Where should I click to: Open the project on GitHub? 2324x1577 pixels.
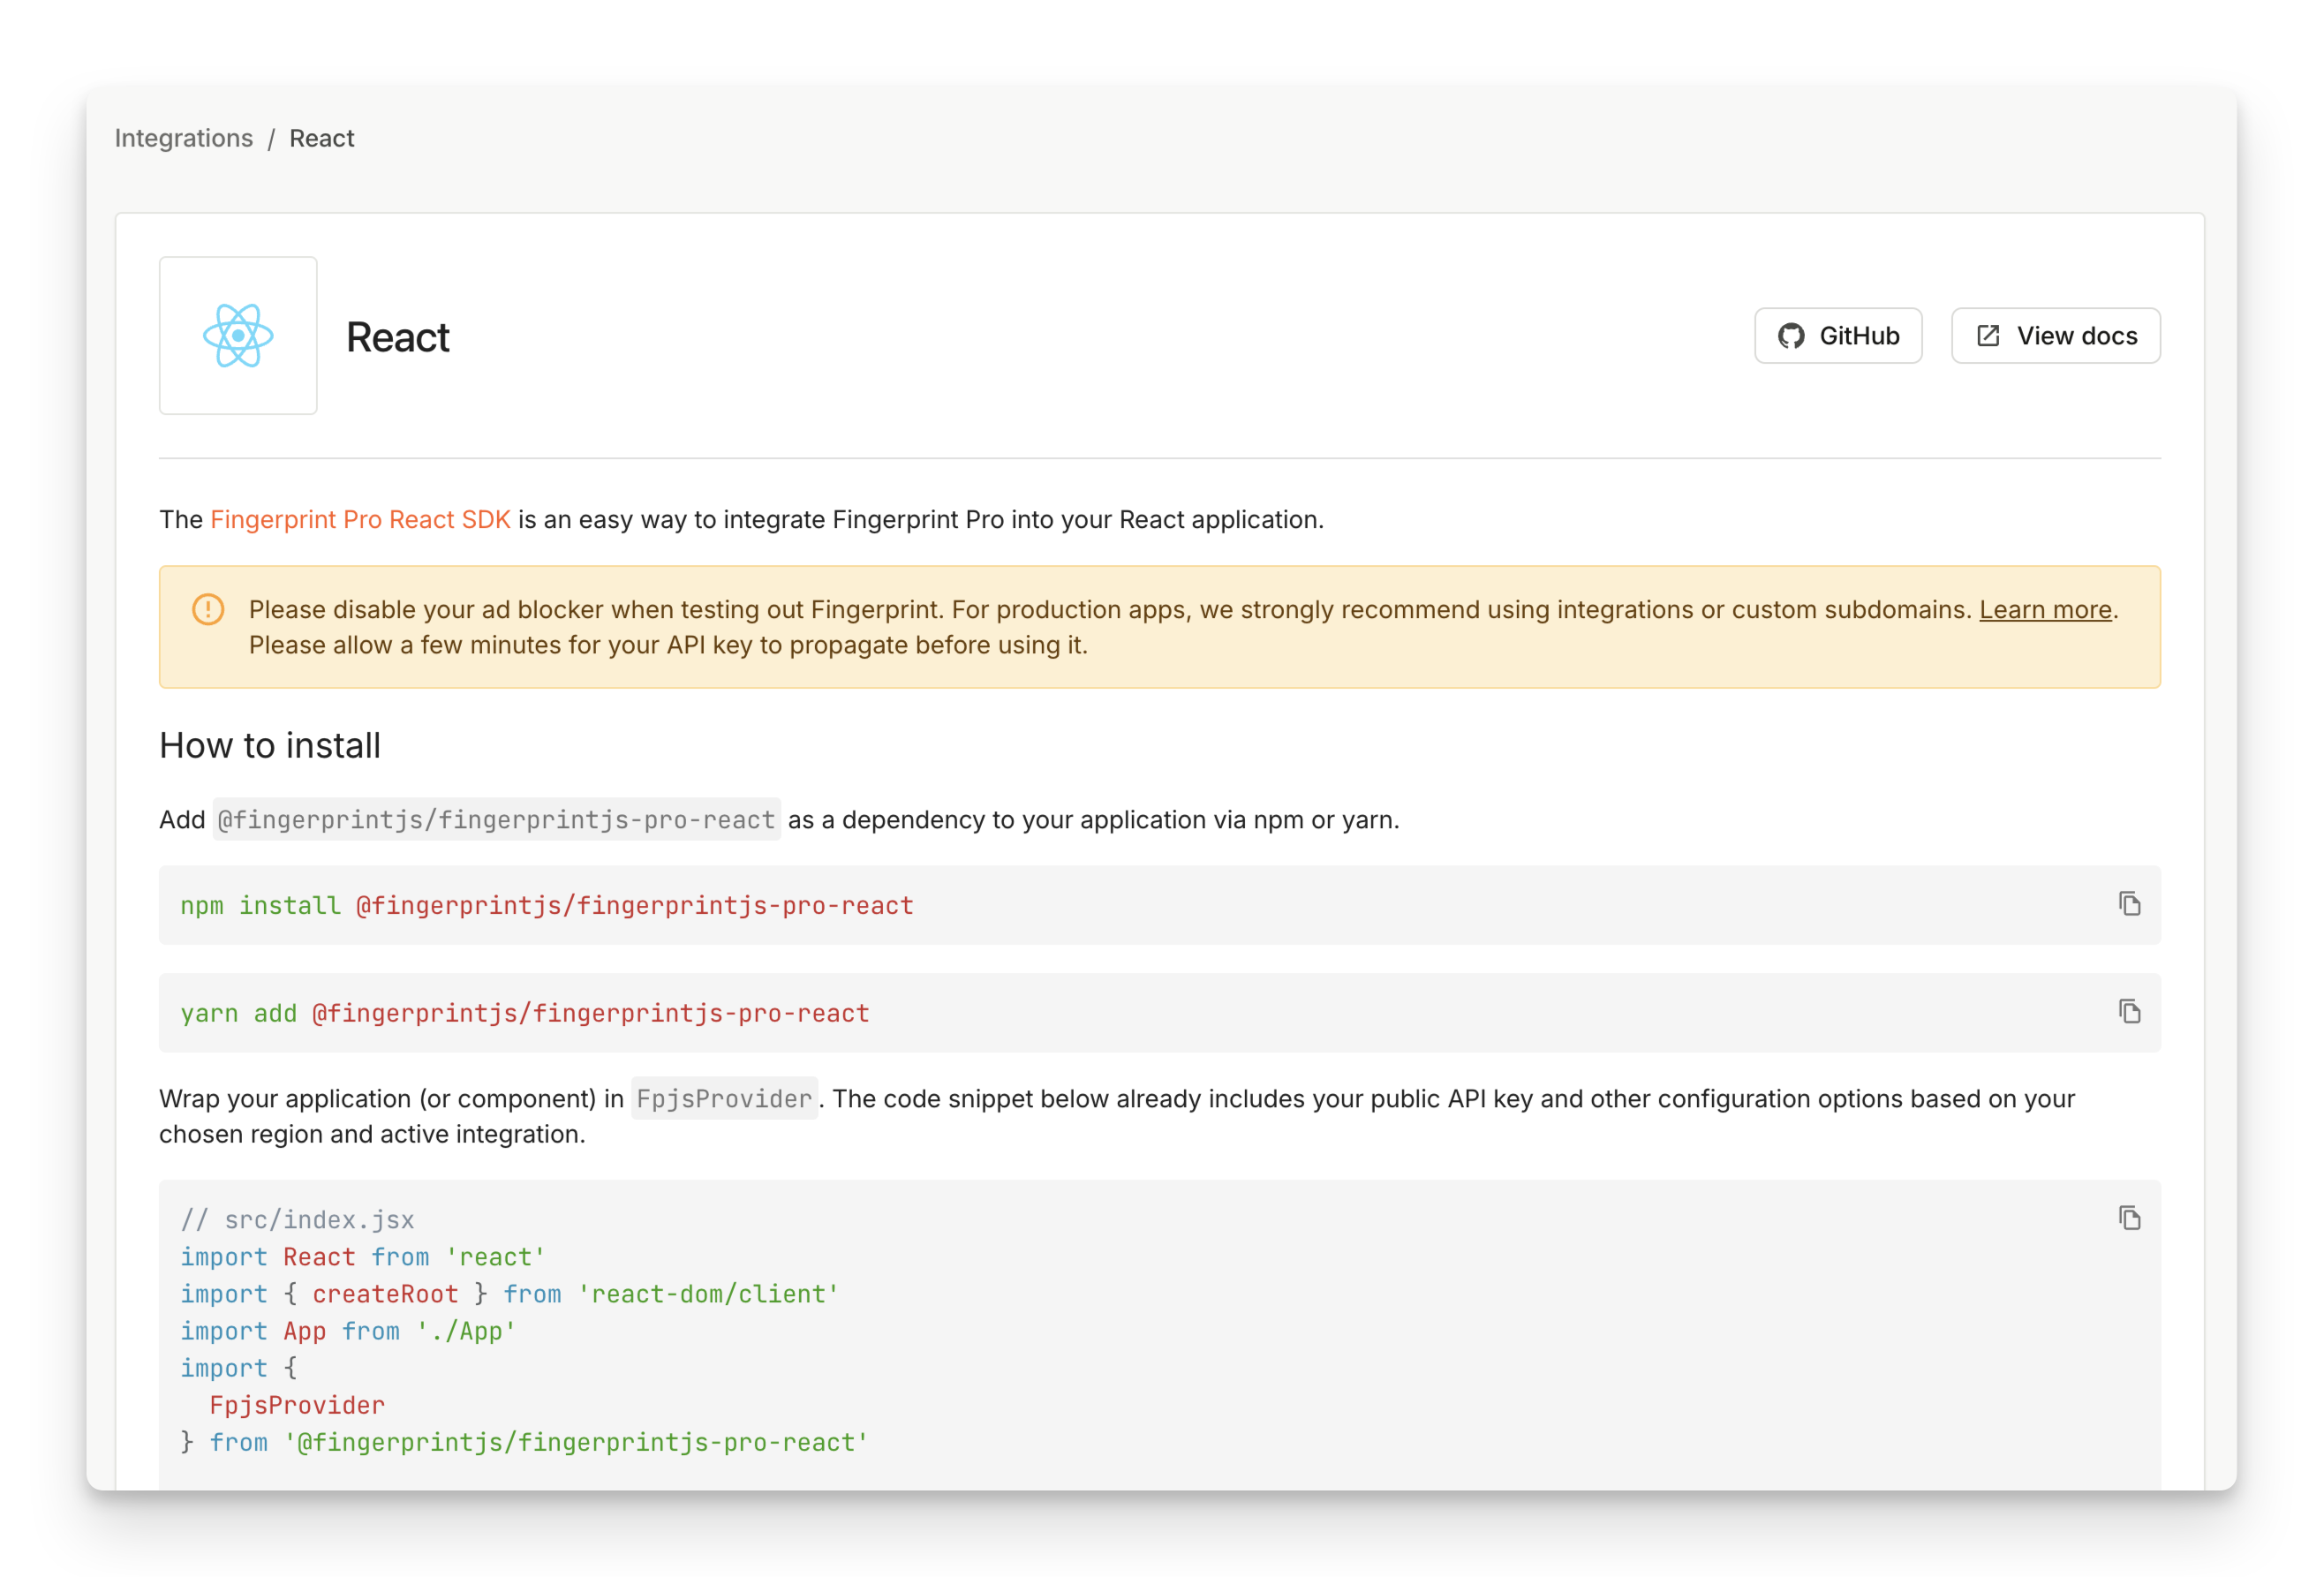coord(1838,336)
